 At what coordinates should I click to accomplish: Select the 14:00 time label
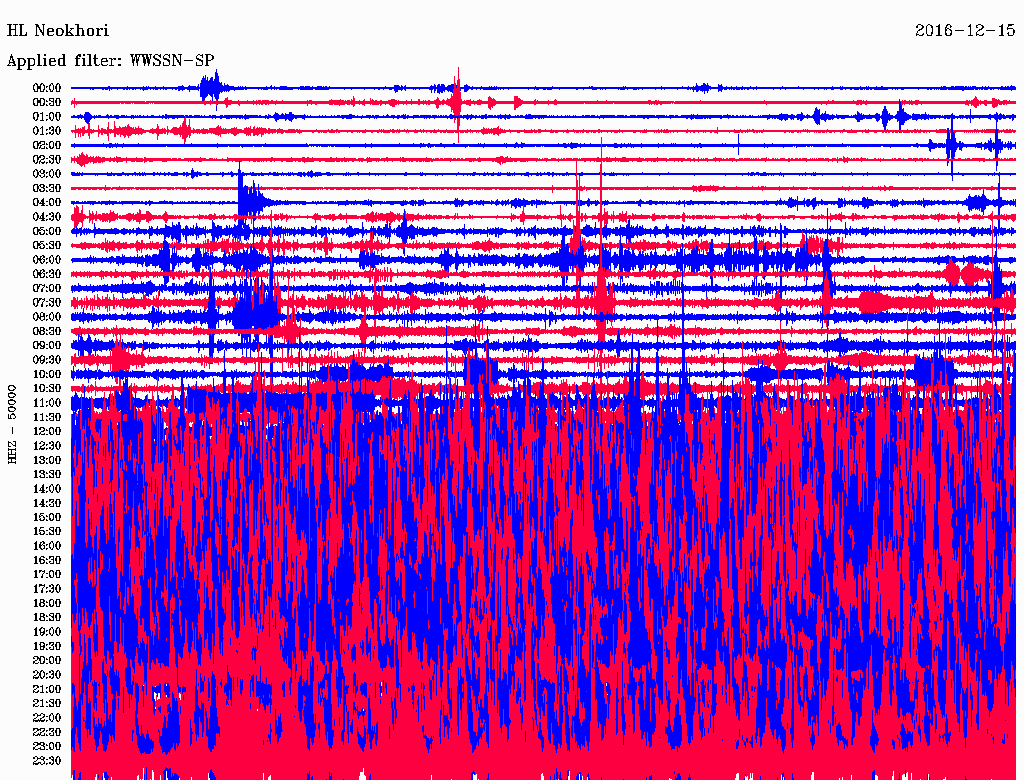tap(47, 489)
